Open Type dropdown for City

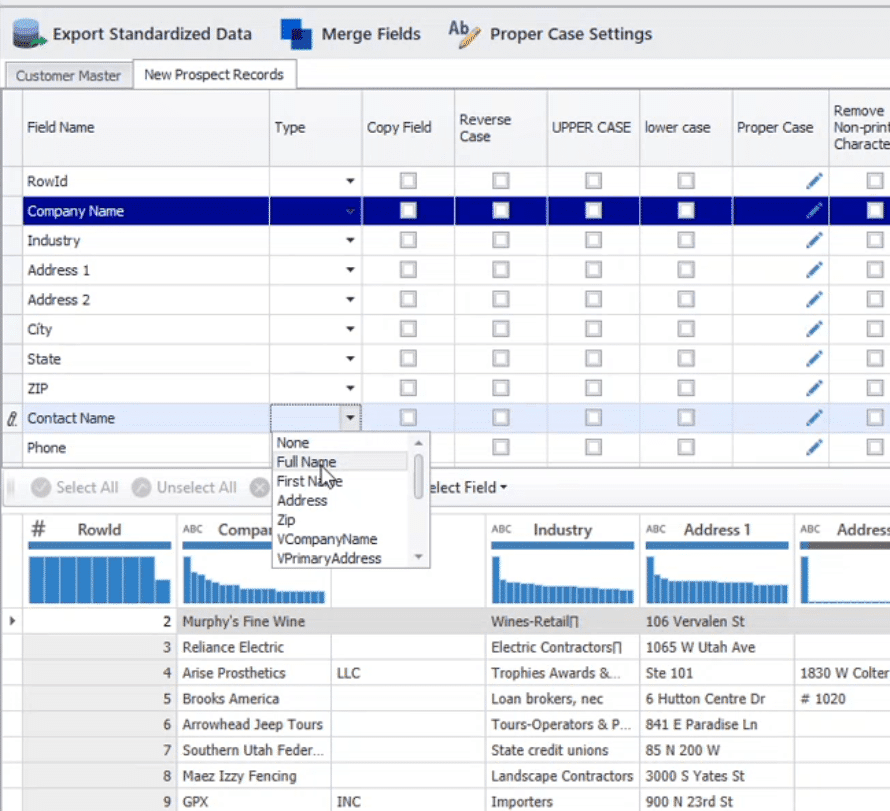point(350,329)
